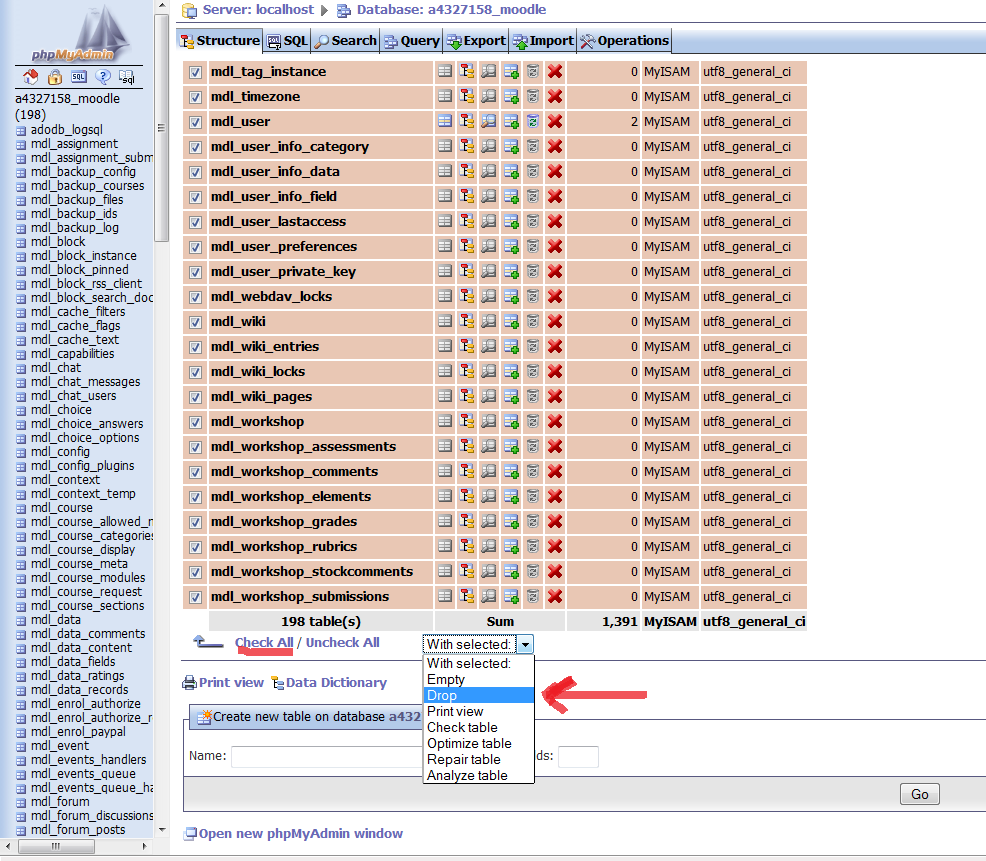Choose Repair table from the dropdown list
This screenshot has height=861, width=986.
(479, 759)
